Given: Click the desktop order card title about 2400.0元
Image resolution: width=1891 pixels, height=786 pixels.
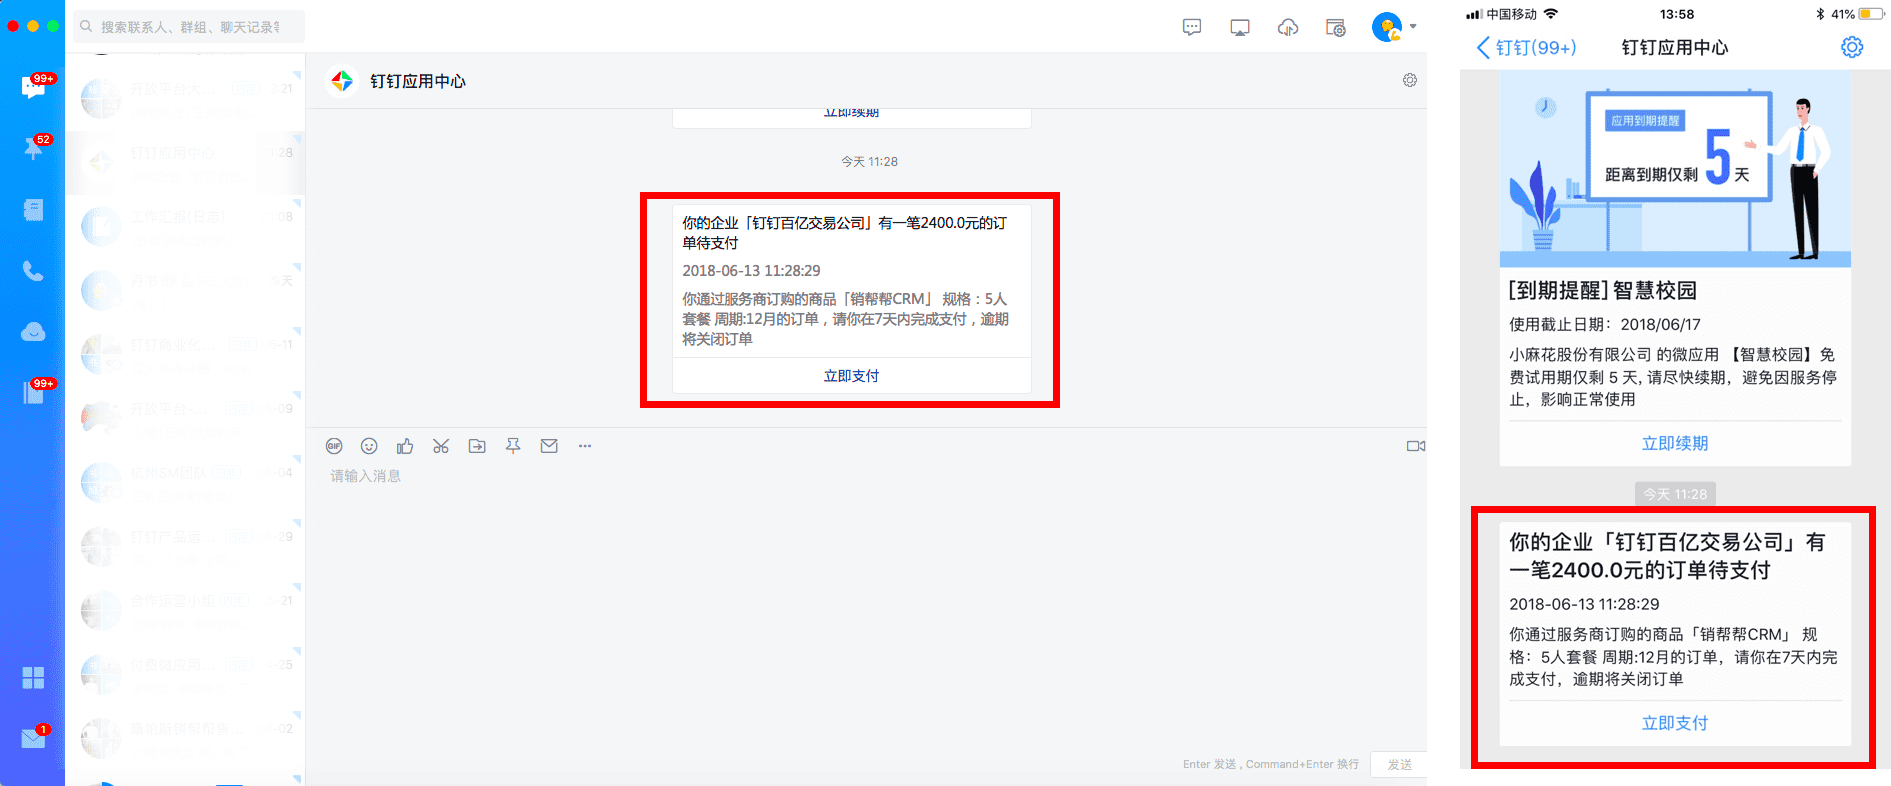Looking at the screenshot, I should [x=844, y=233].
